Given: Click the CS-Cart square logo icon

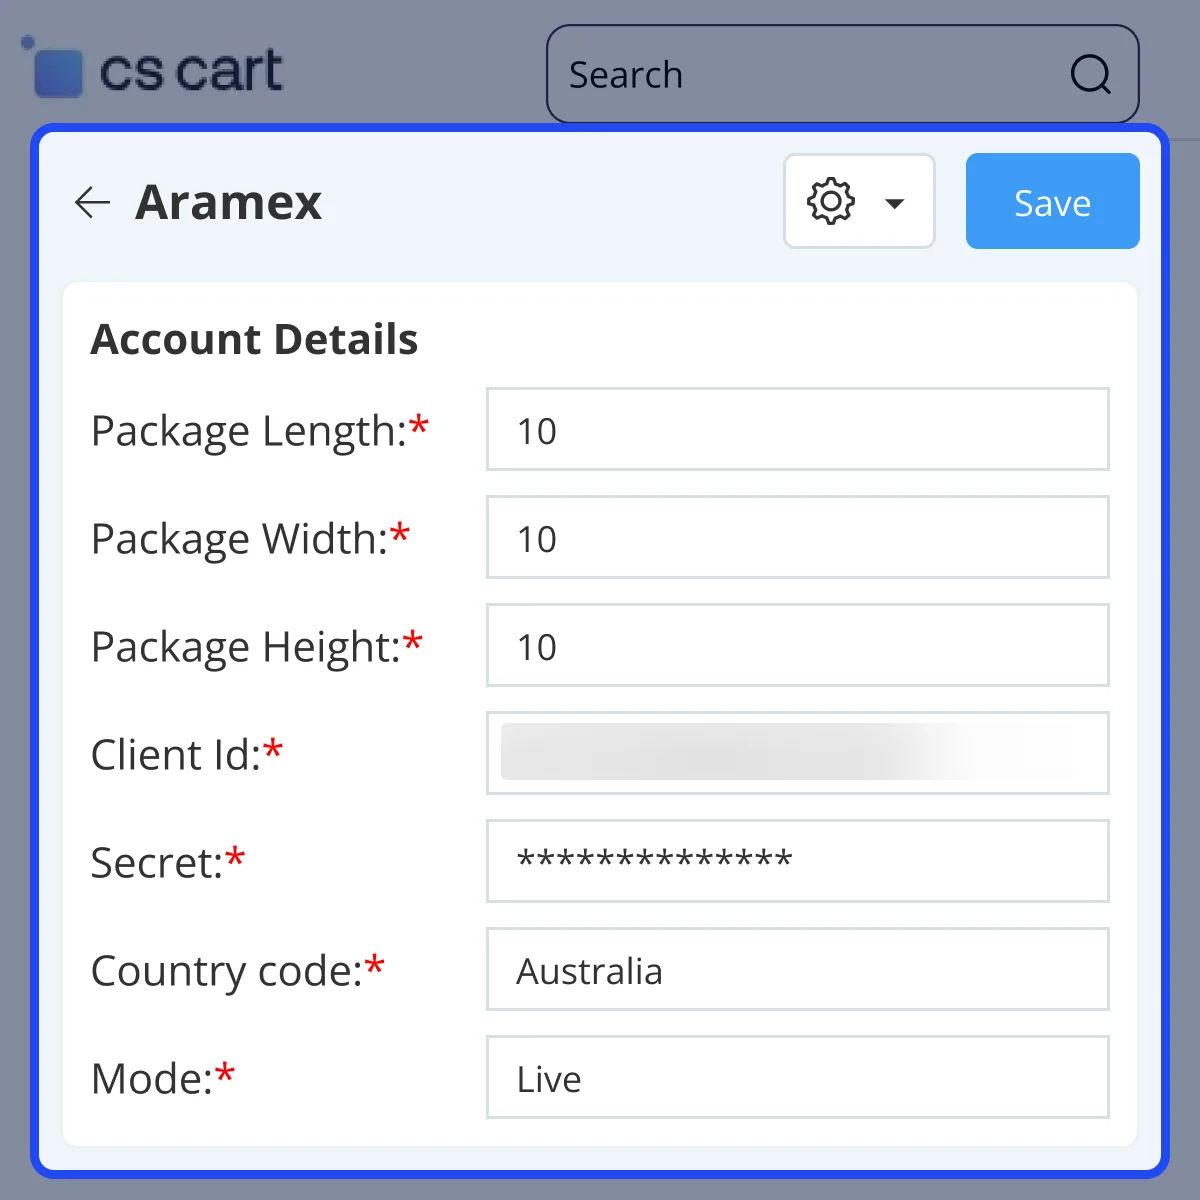Looking at the screenshot, I should coord(56,72).
